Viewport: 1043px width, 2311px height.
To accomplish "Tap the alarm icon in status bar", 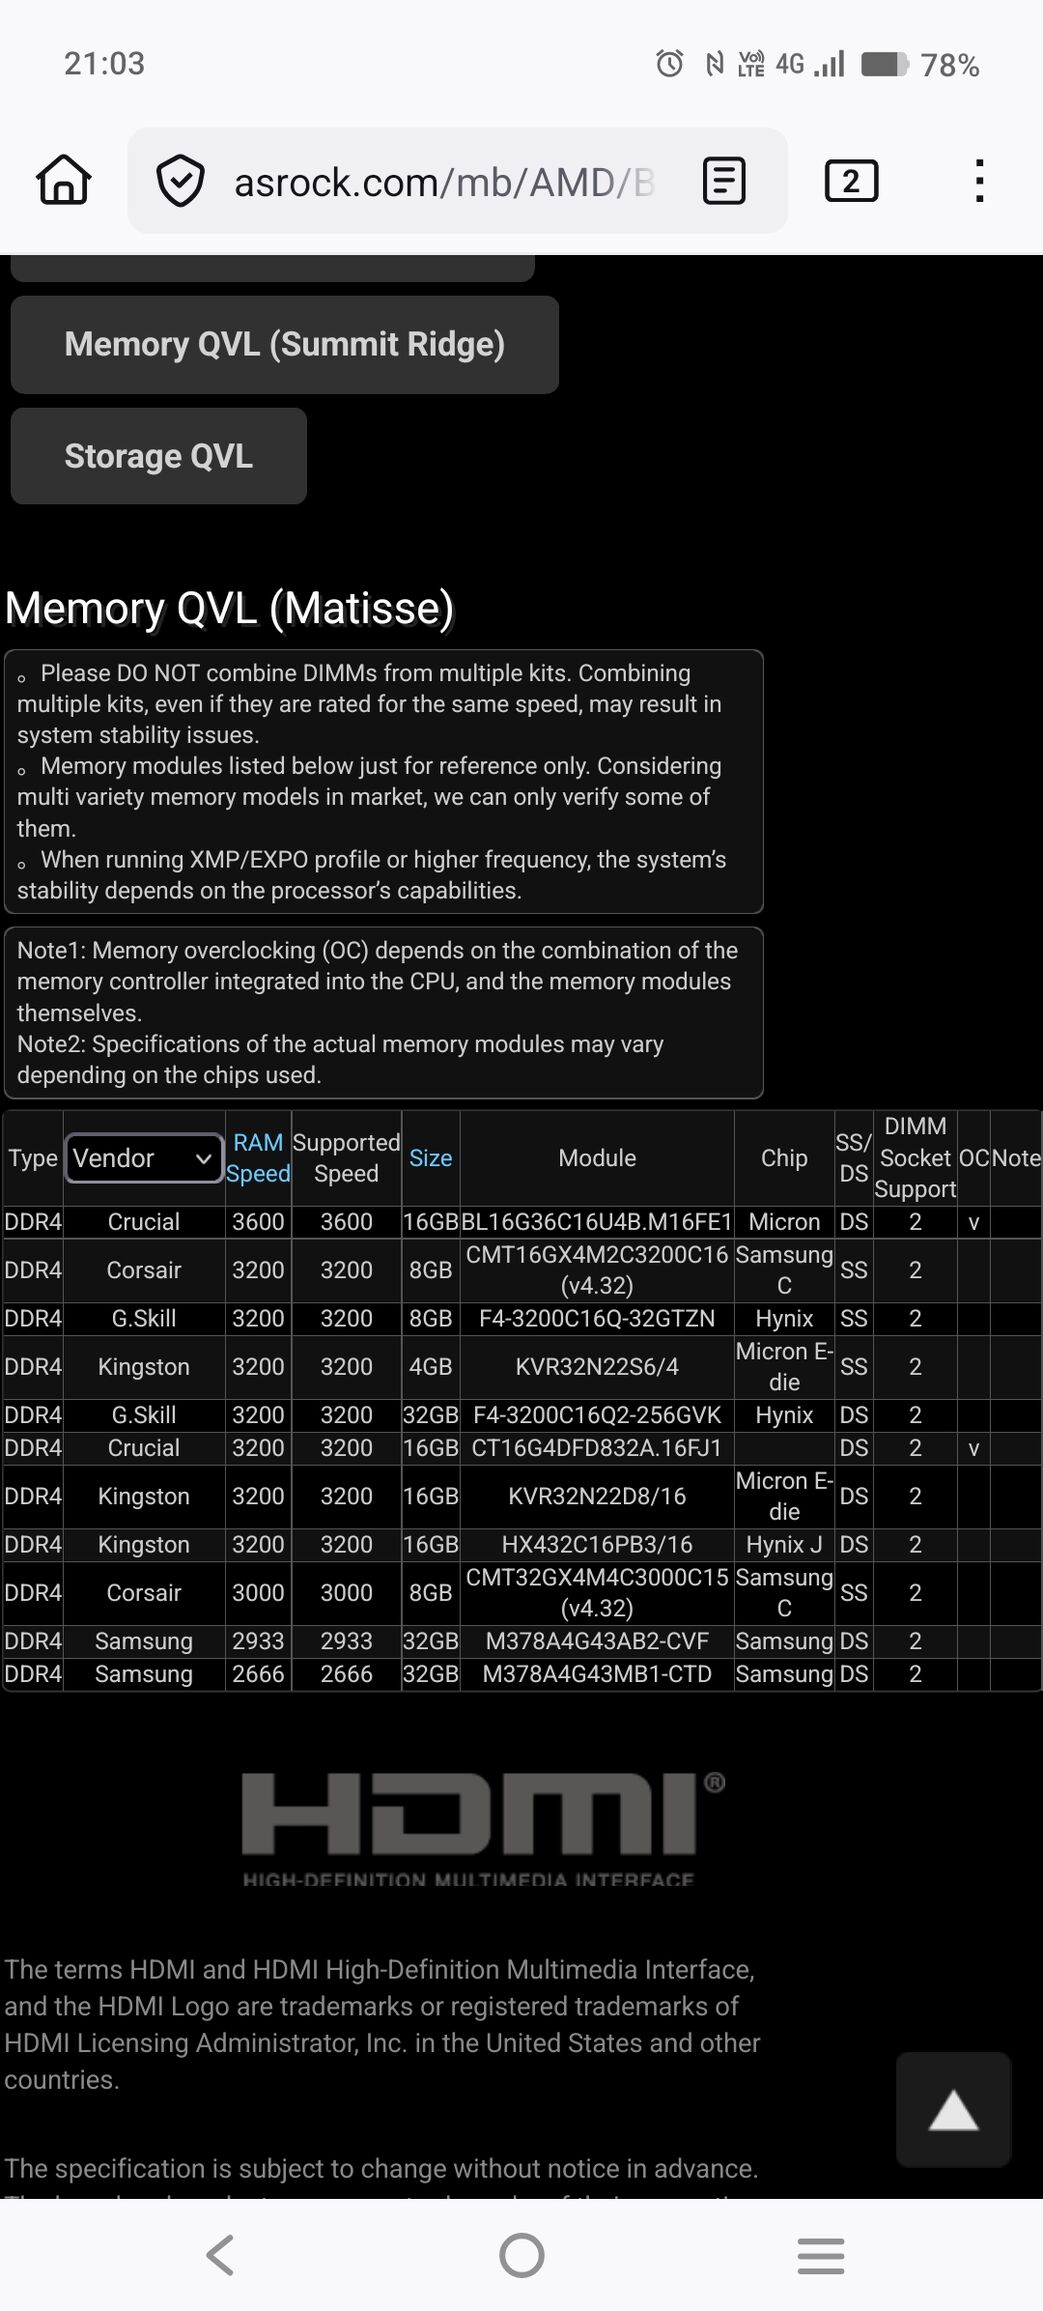I will [x=670, y=64].
